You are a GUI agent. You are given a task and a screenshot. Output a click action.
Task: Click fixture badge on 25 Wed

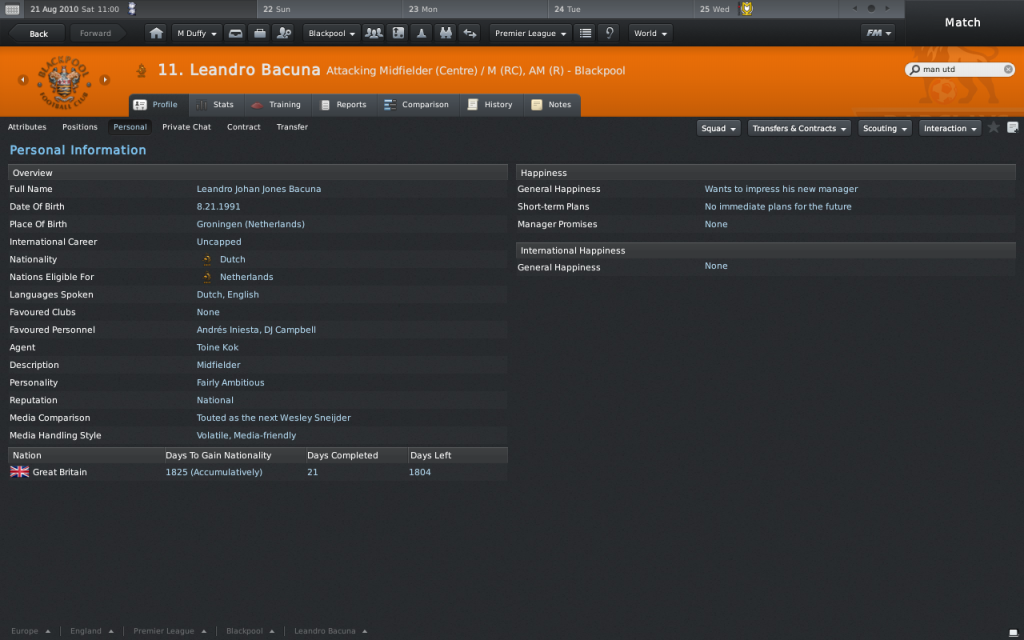point(746,8)
